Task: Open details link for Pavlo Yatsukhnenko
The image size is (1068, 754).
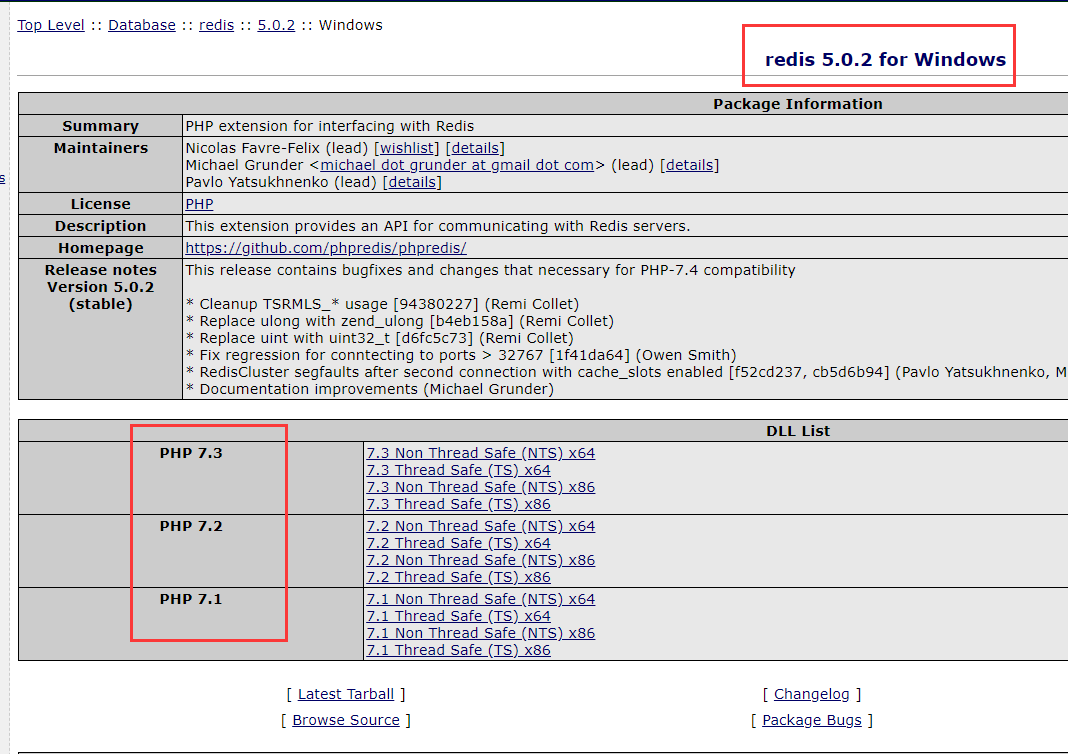Action: tap(412, 182)
